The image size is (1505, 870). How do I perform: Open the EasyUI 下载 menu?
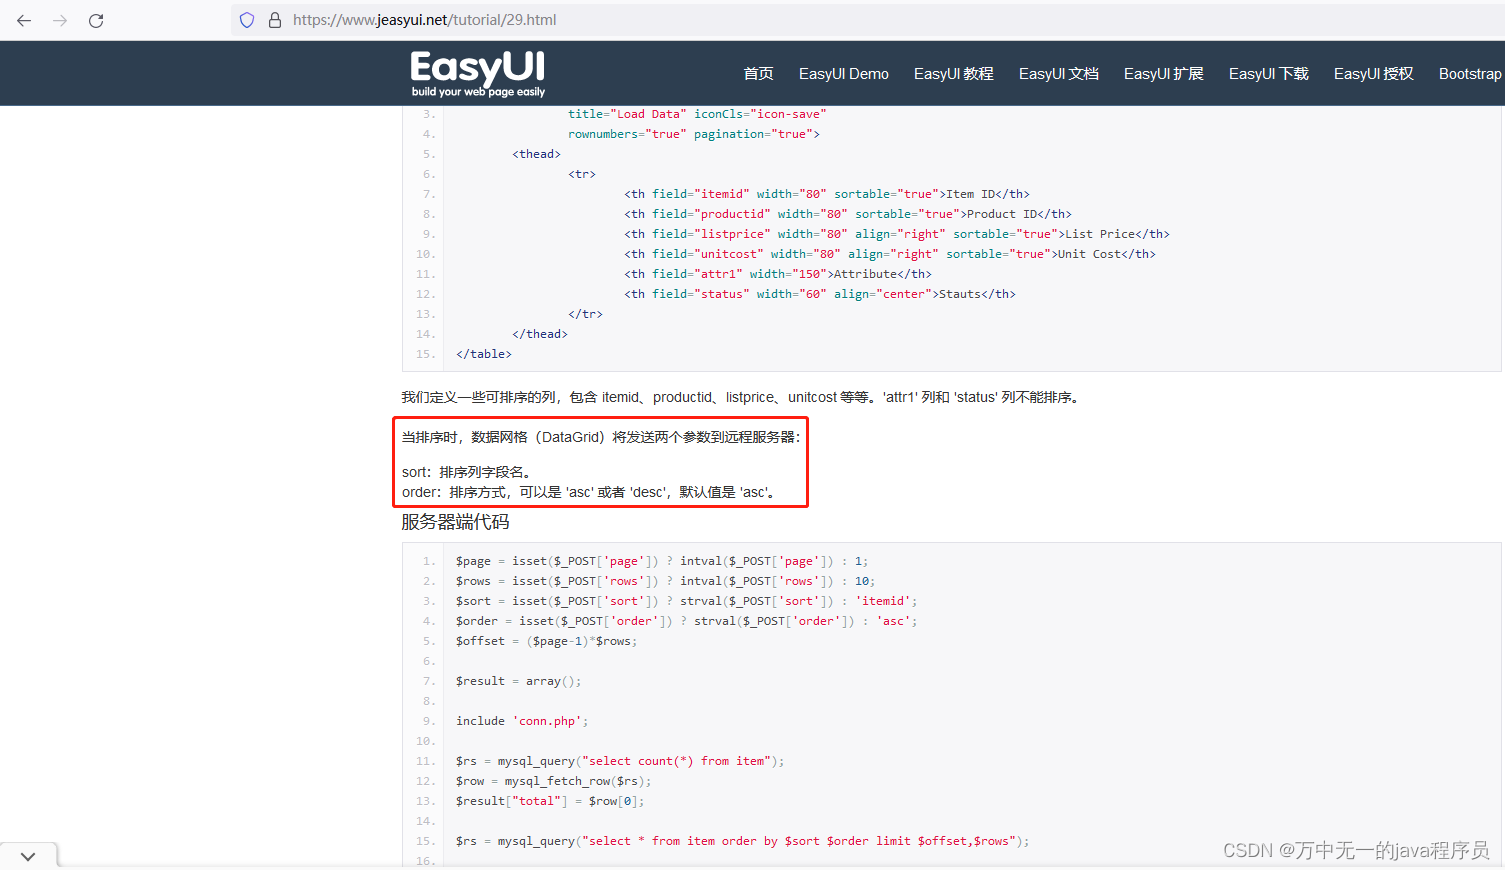[x=1268, y=73]
